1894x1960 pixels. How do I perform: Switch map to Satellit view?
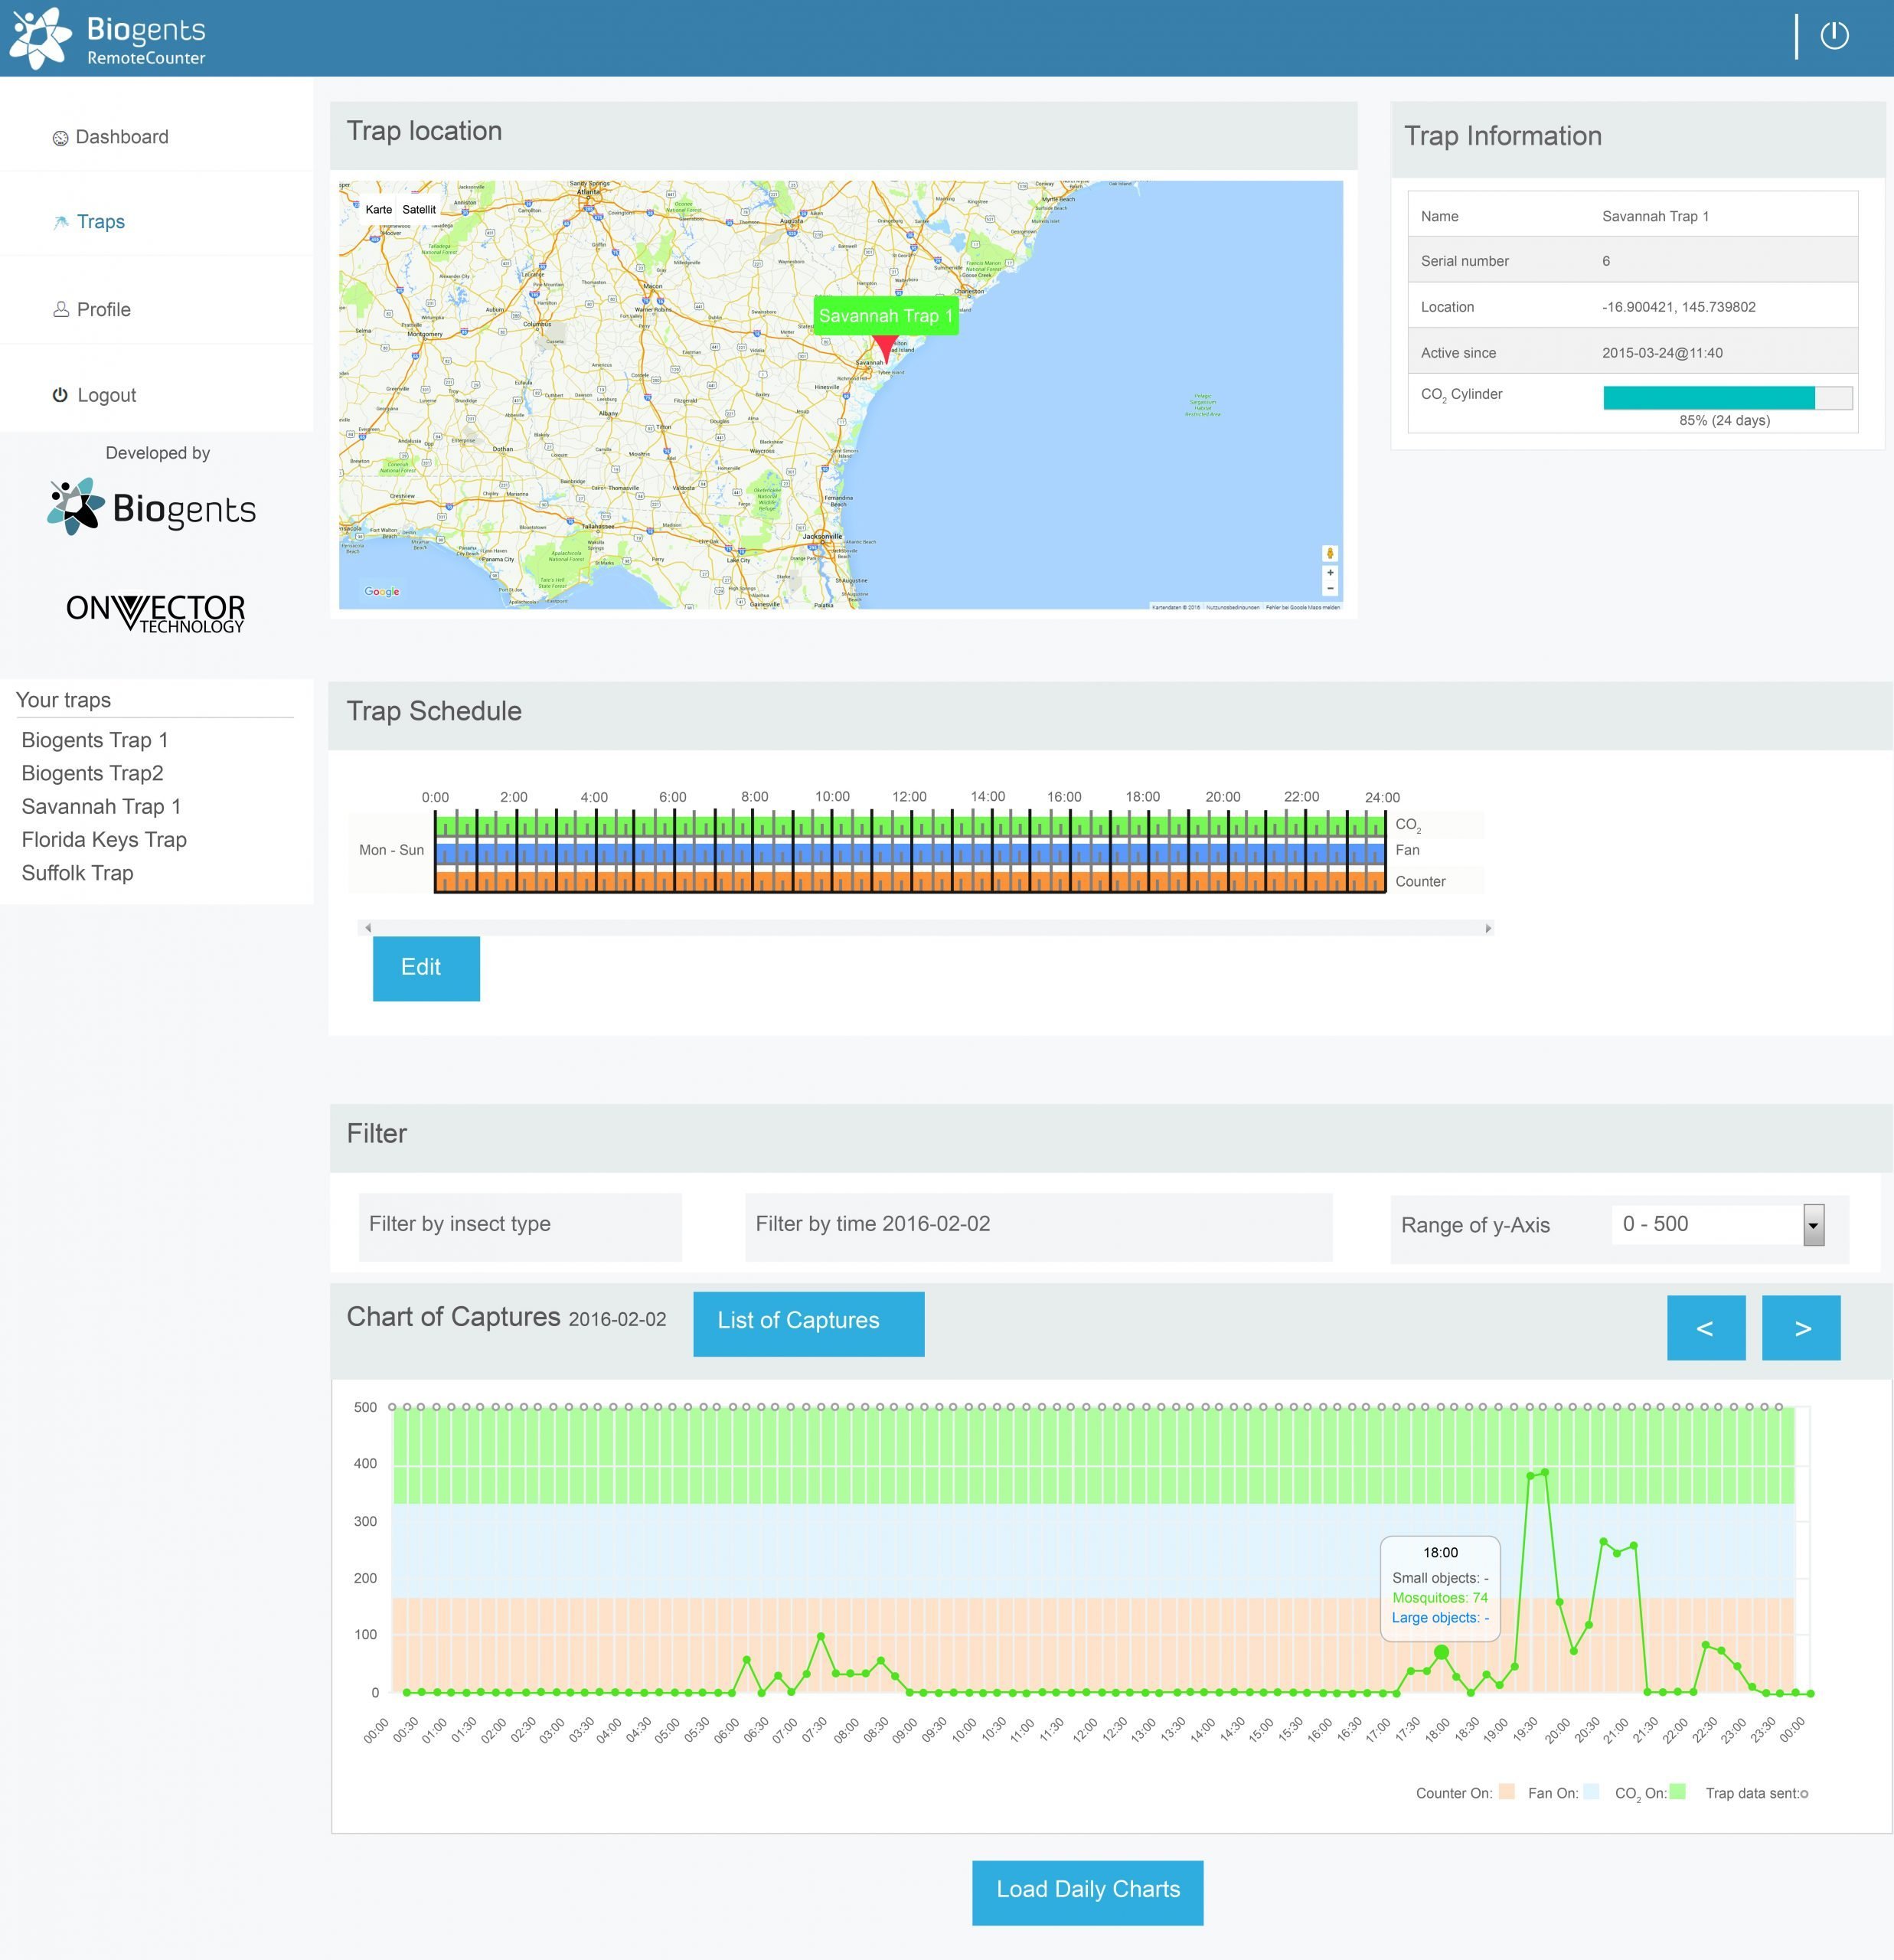point(419,210)
